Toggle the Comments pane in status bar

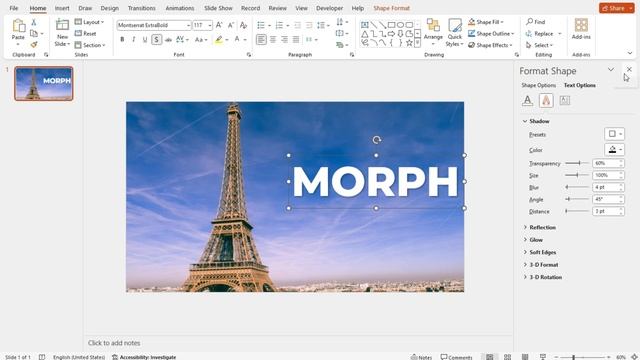pos(456,357)
